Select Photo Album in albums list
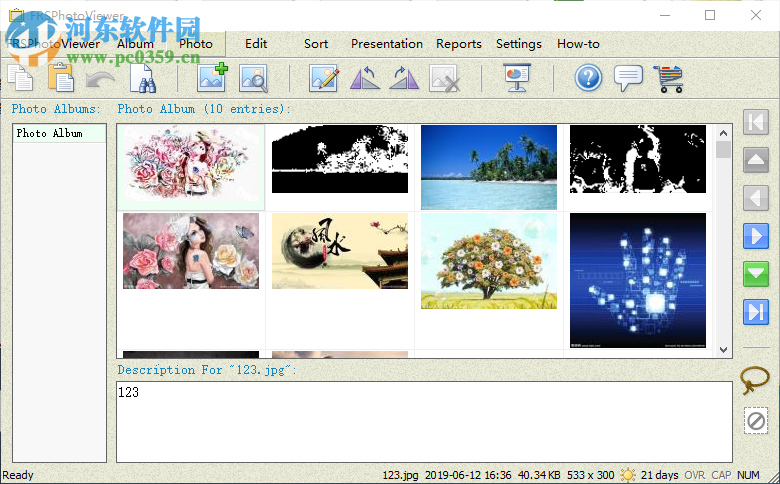This screenshot has width=780, height=484. [x=59, y=133]
